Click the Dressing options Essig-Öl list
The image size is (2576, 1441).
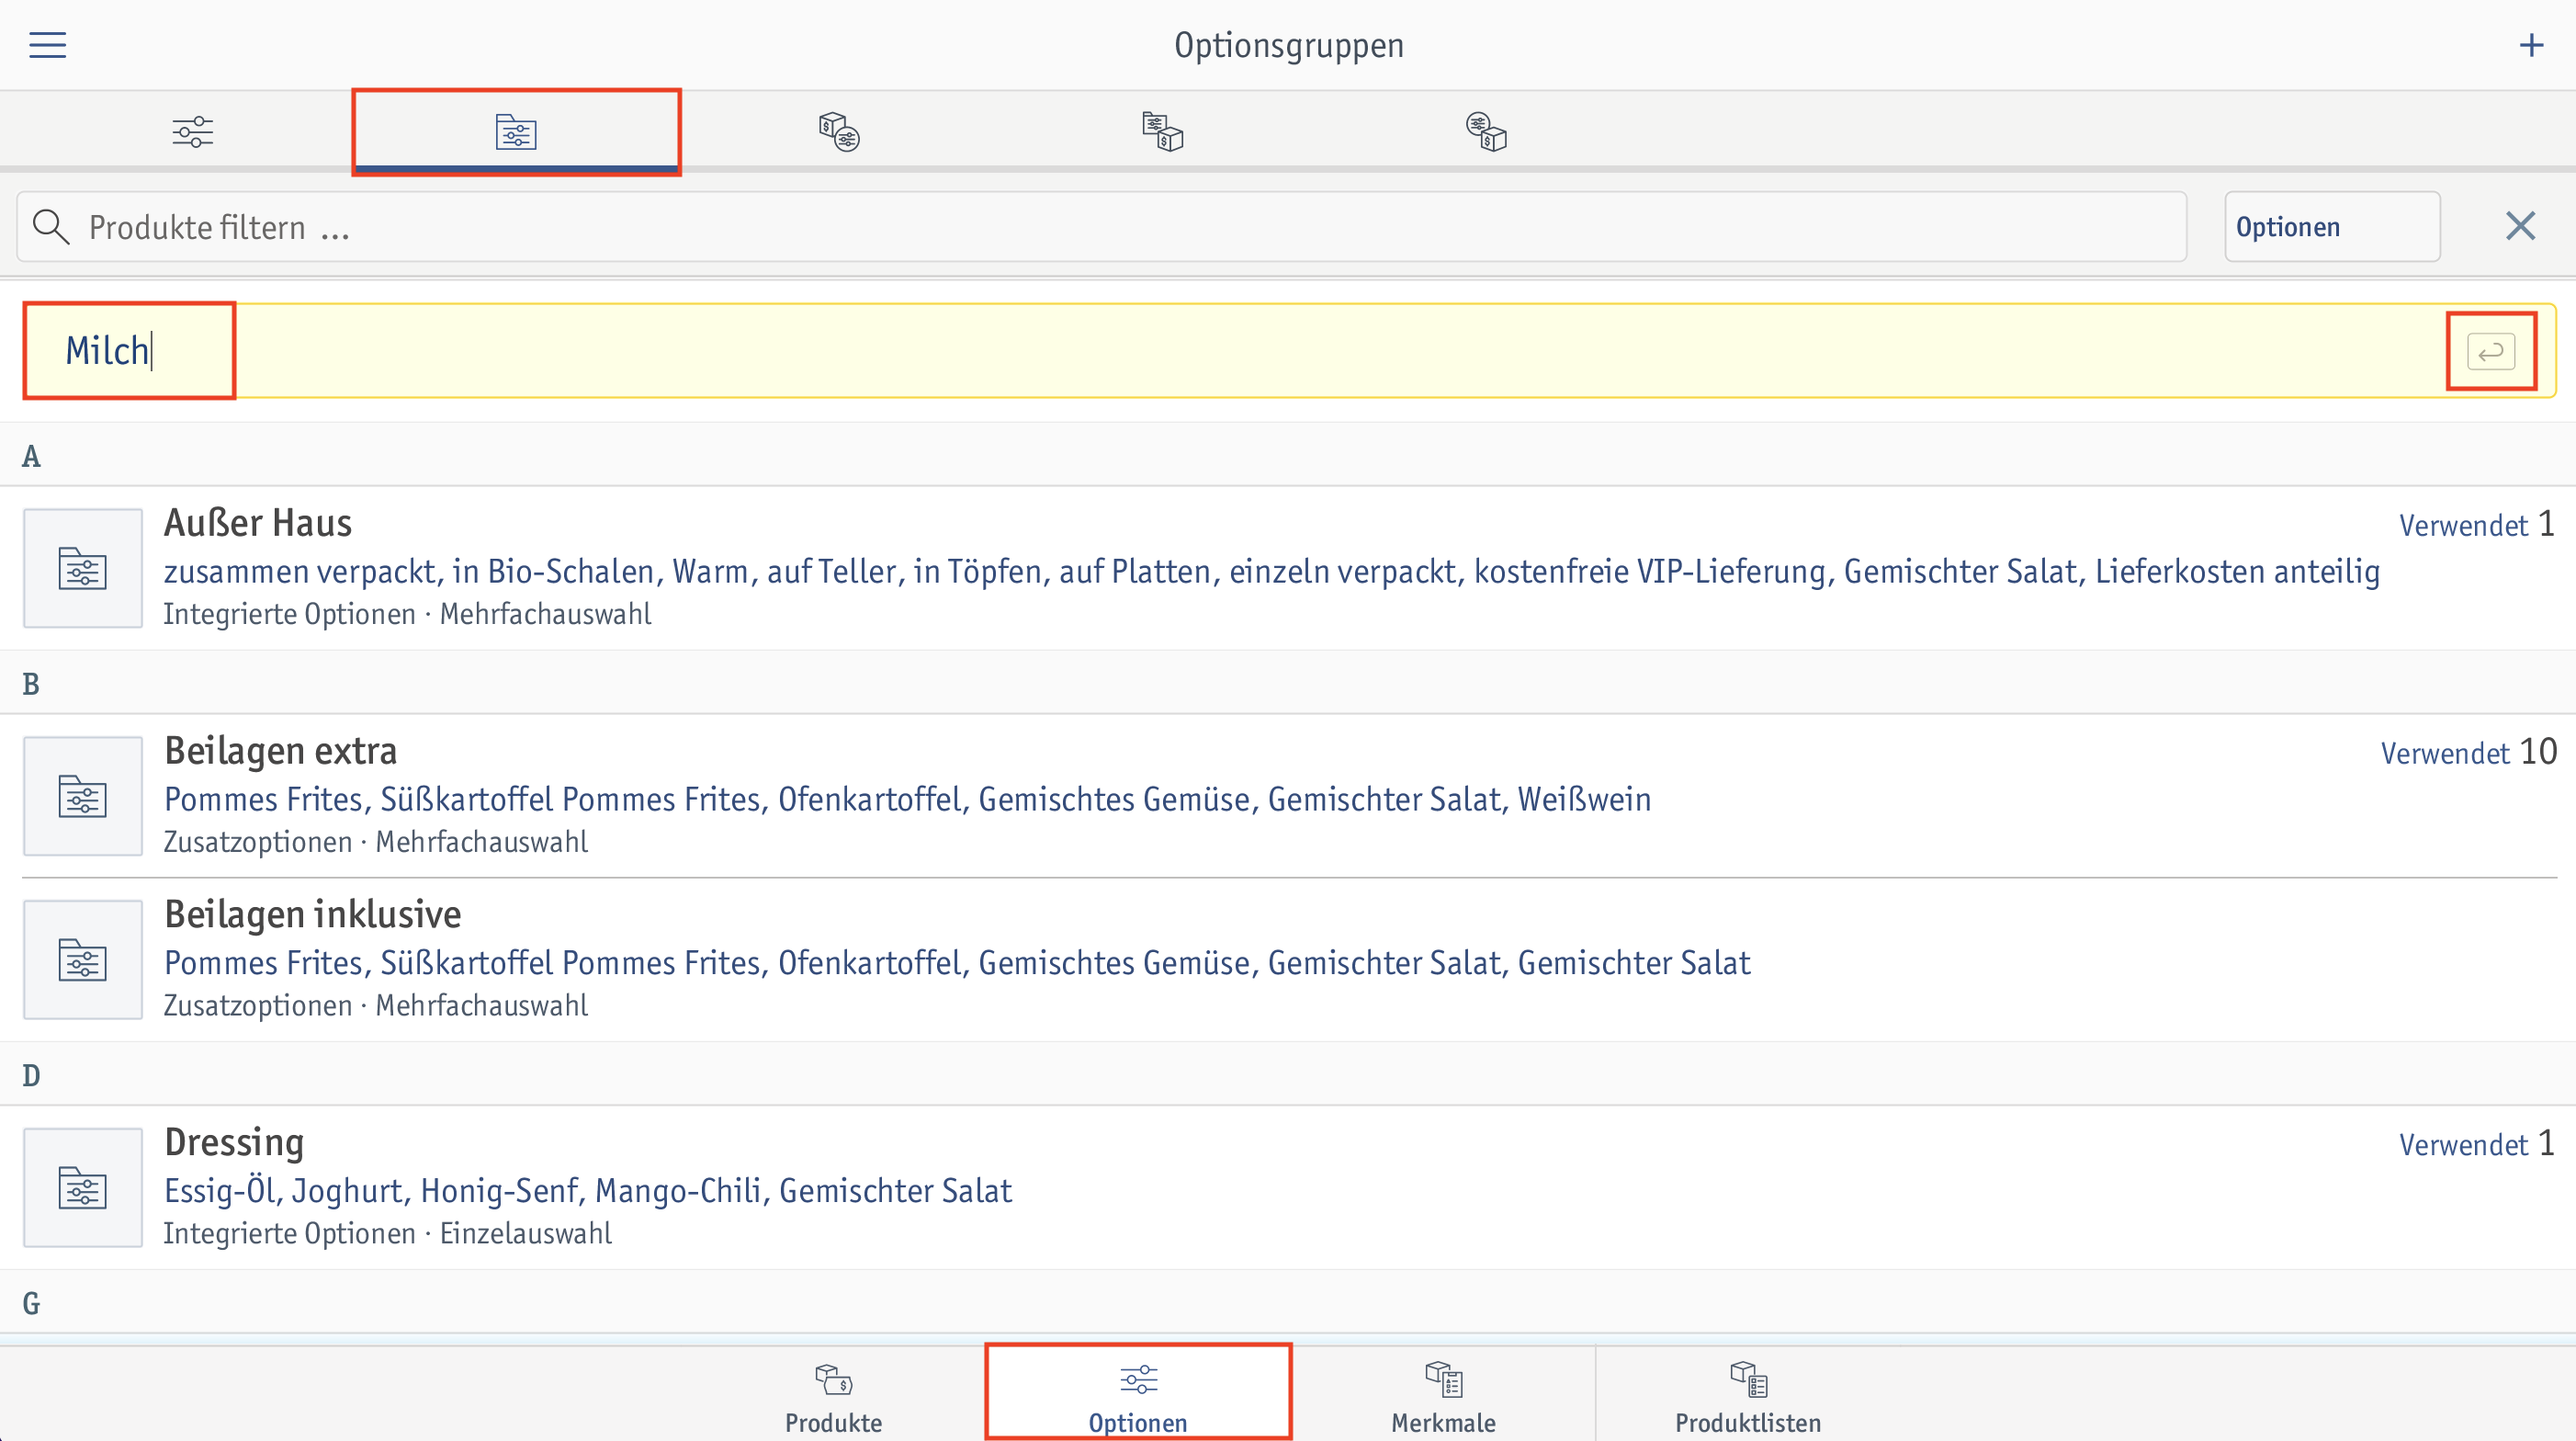coord(588,1191)
